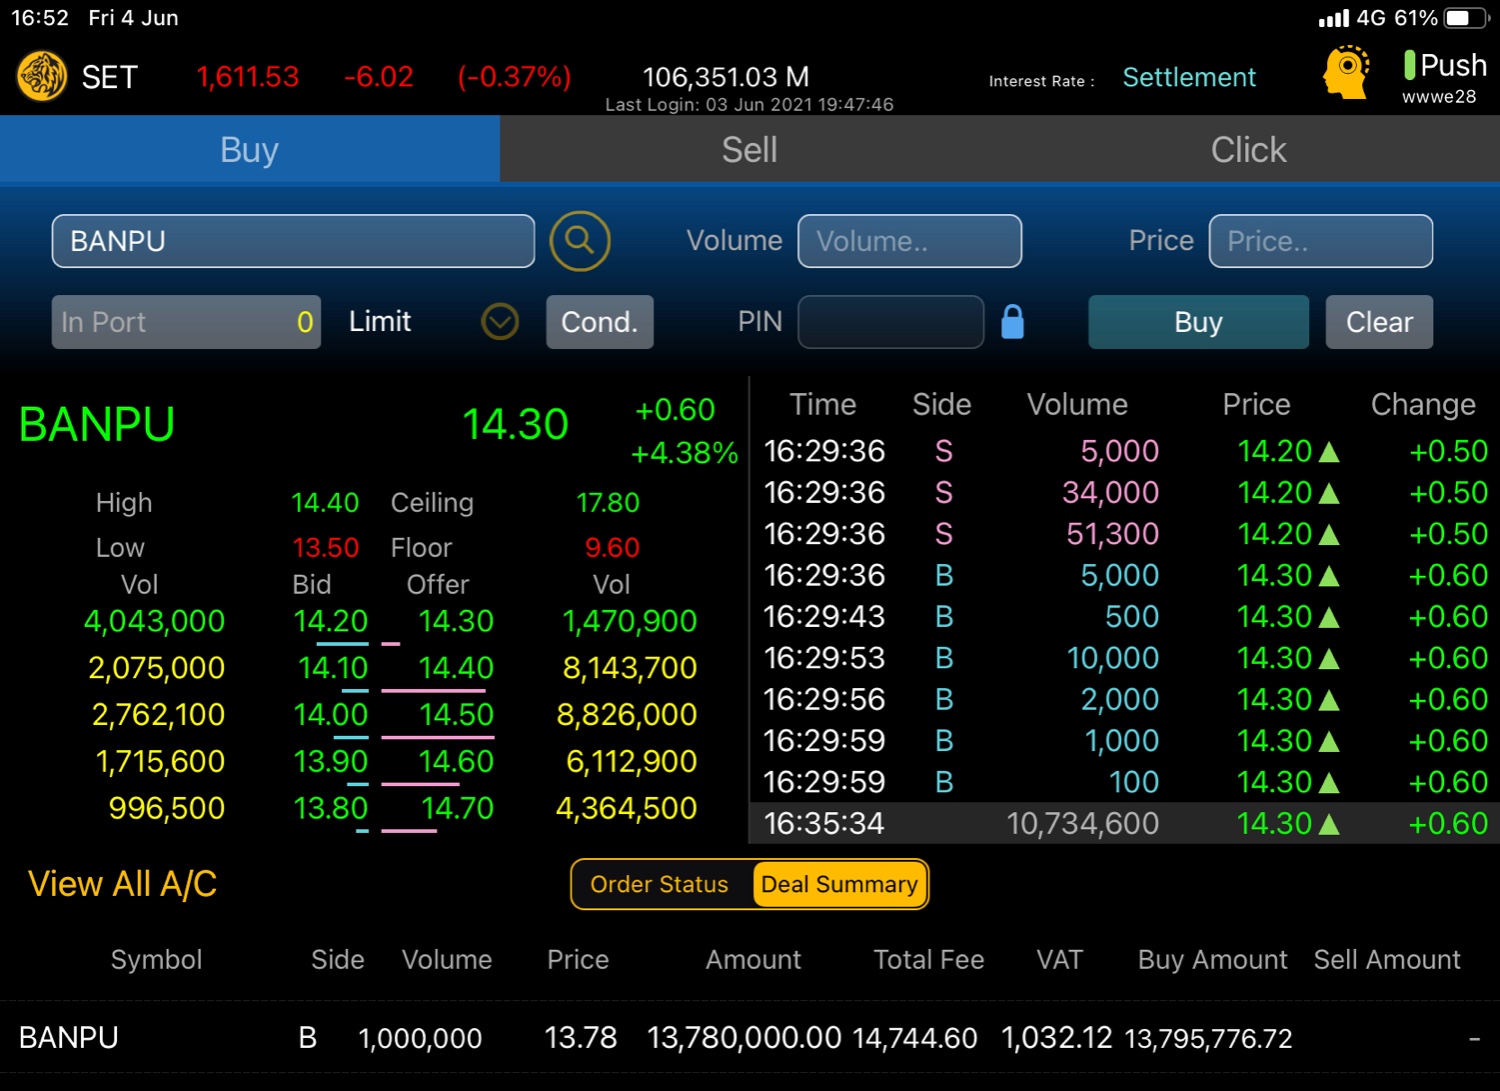Tap offer volume 8,826,000
The width and height of the screenshot is (1500, 1091).
(627, 715)
